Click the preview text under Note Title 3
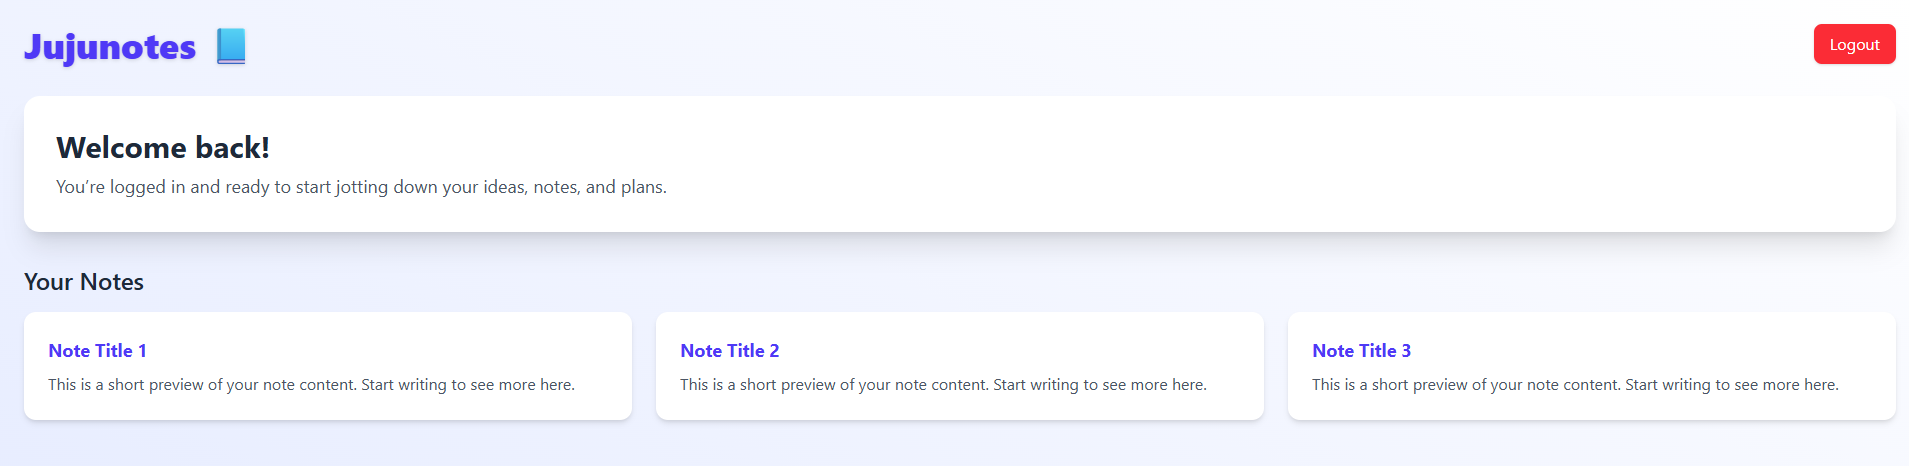Viewport: 1909px width, 466px height. tap(1575, 385)
